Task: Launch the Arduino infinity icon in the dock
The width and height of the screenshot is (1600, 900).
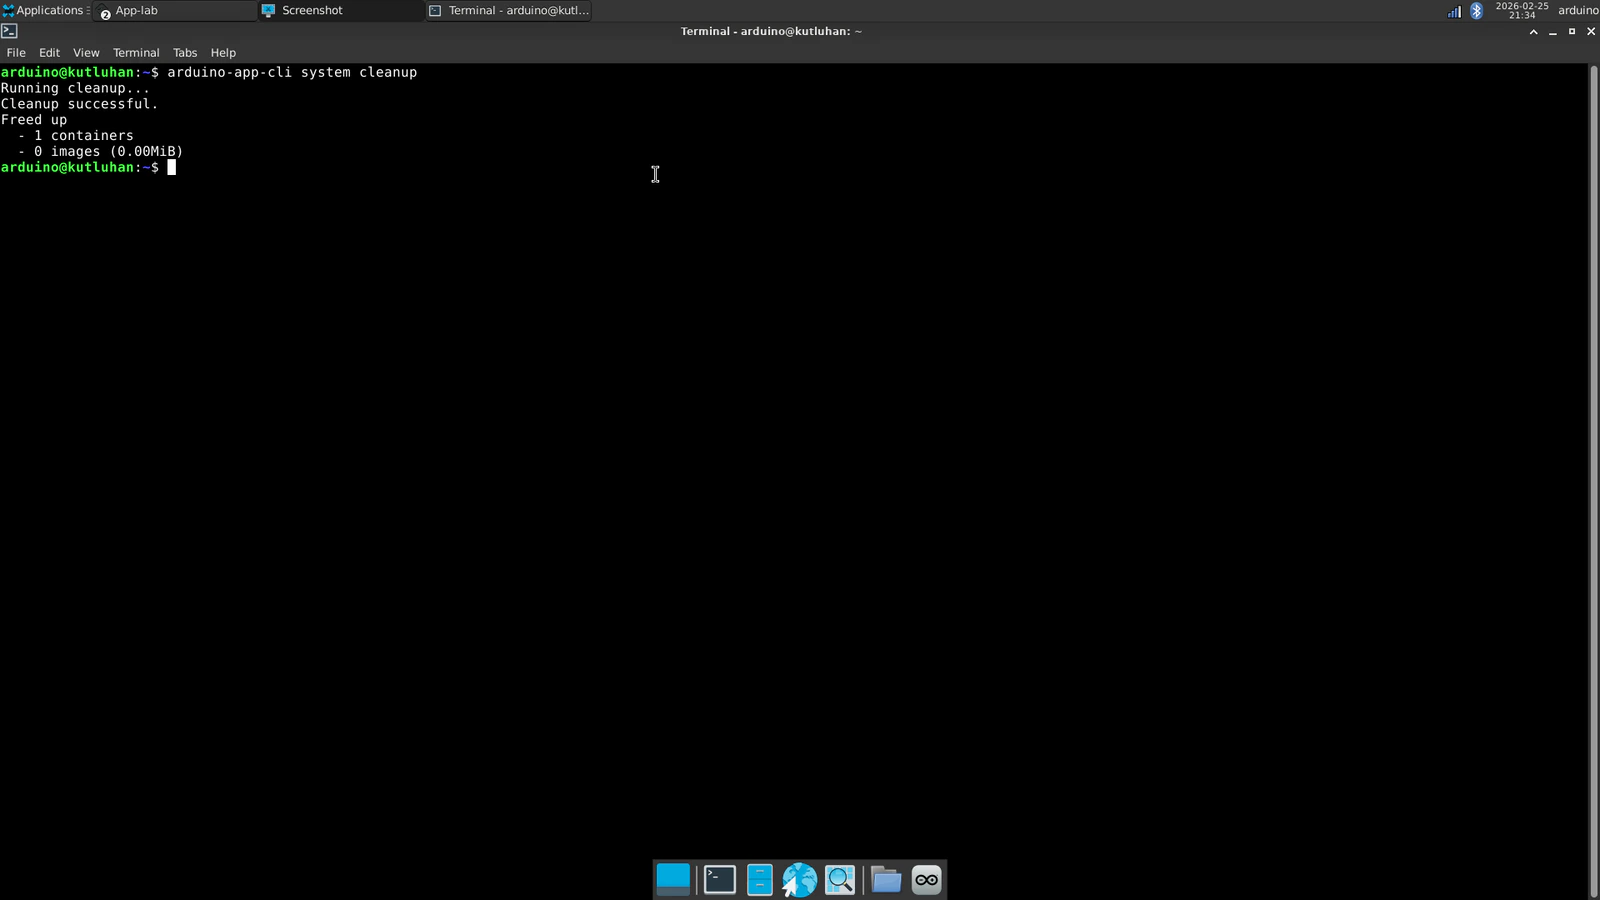Action: 927,879
